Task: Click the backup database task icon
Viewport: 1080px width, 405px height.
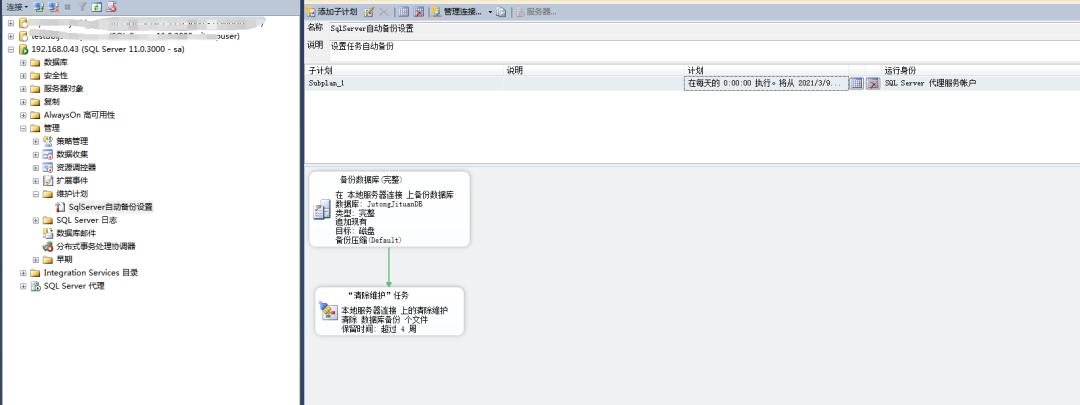Action: (x=322, y=209)
